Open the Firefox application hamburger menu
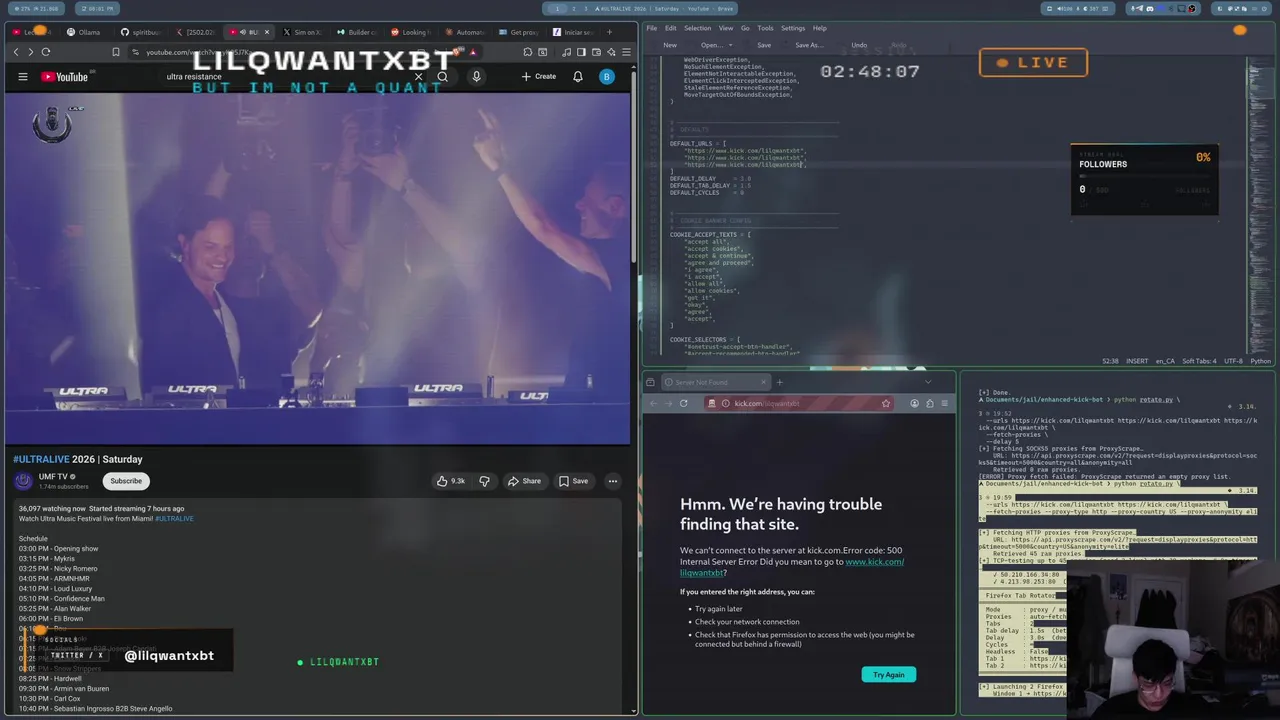This screenshot has height=720, width=1280. [x=944, y=403]
